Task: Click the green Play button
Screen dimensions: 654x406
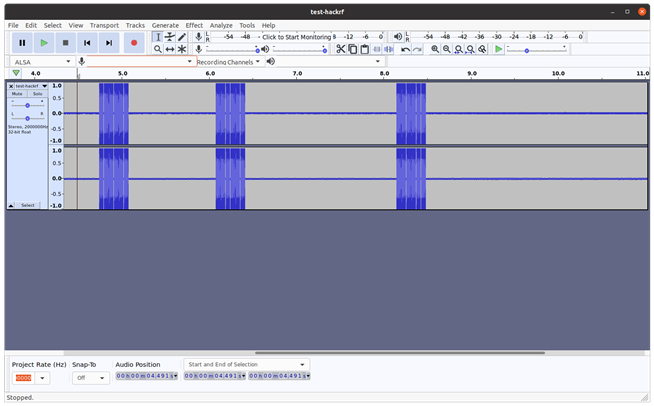Action: click(44, 43)
